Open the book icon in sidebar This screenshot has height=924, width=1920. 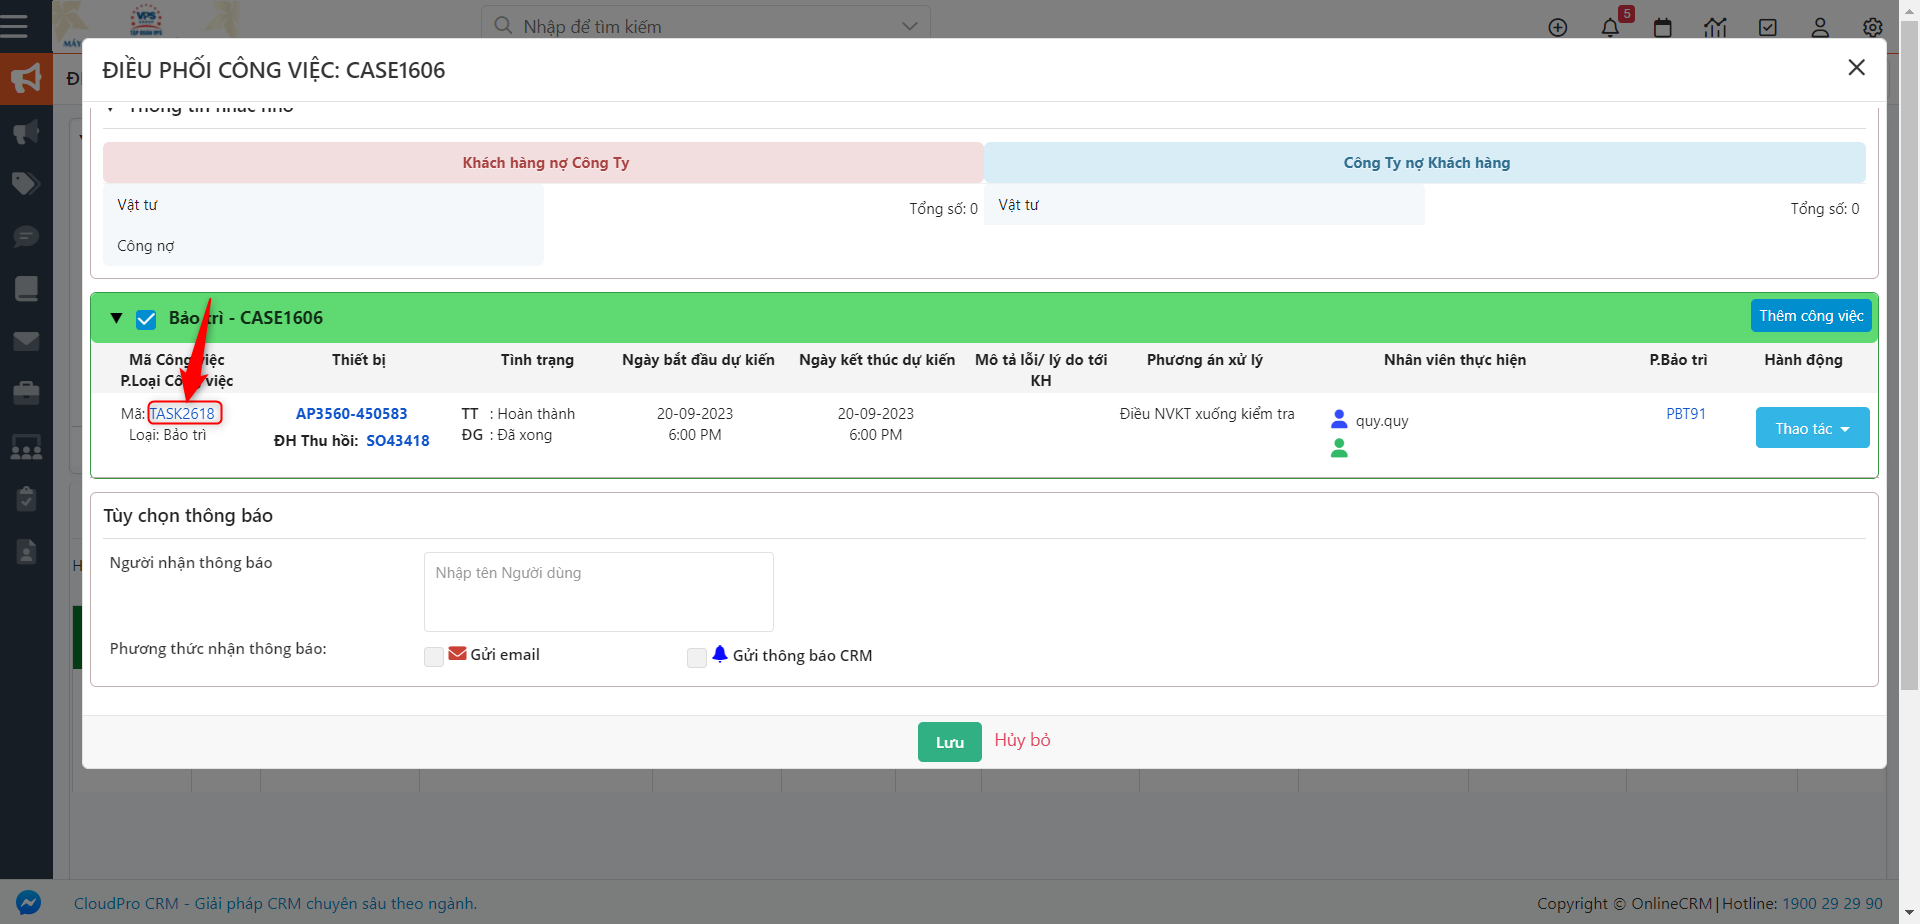click(26, 289)
